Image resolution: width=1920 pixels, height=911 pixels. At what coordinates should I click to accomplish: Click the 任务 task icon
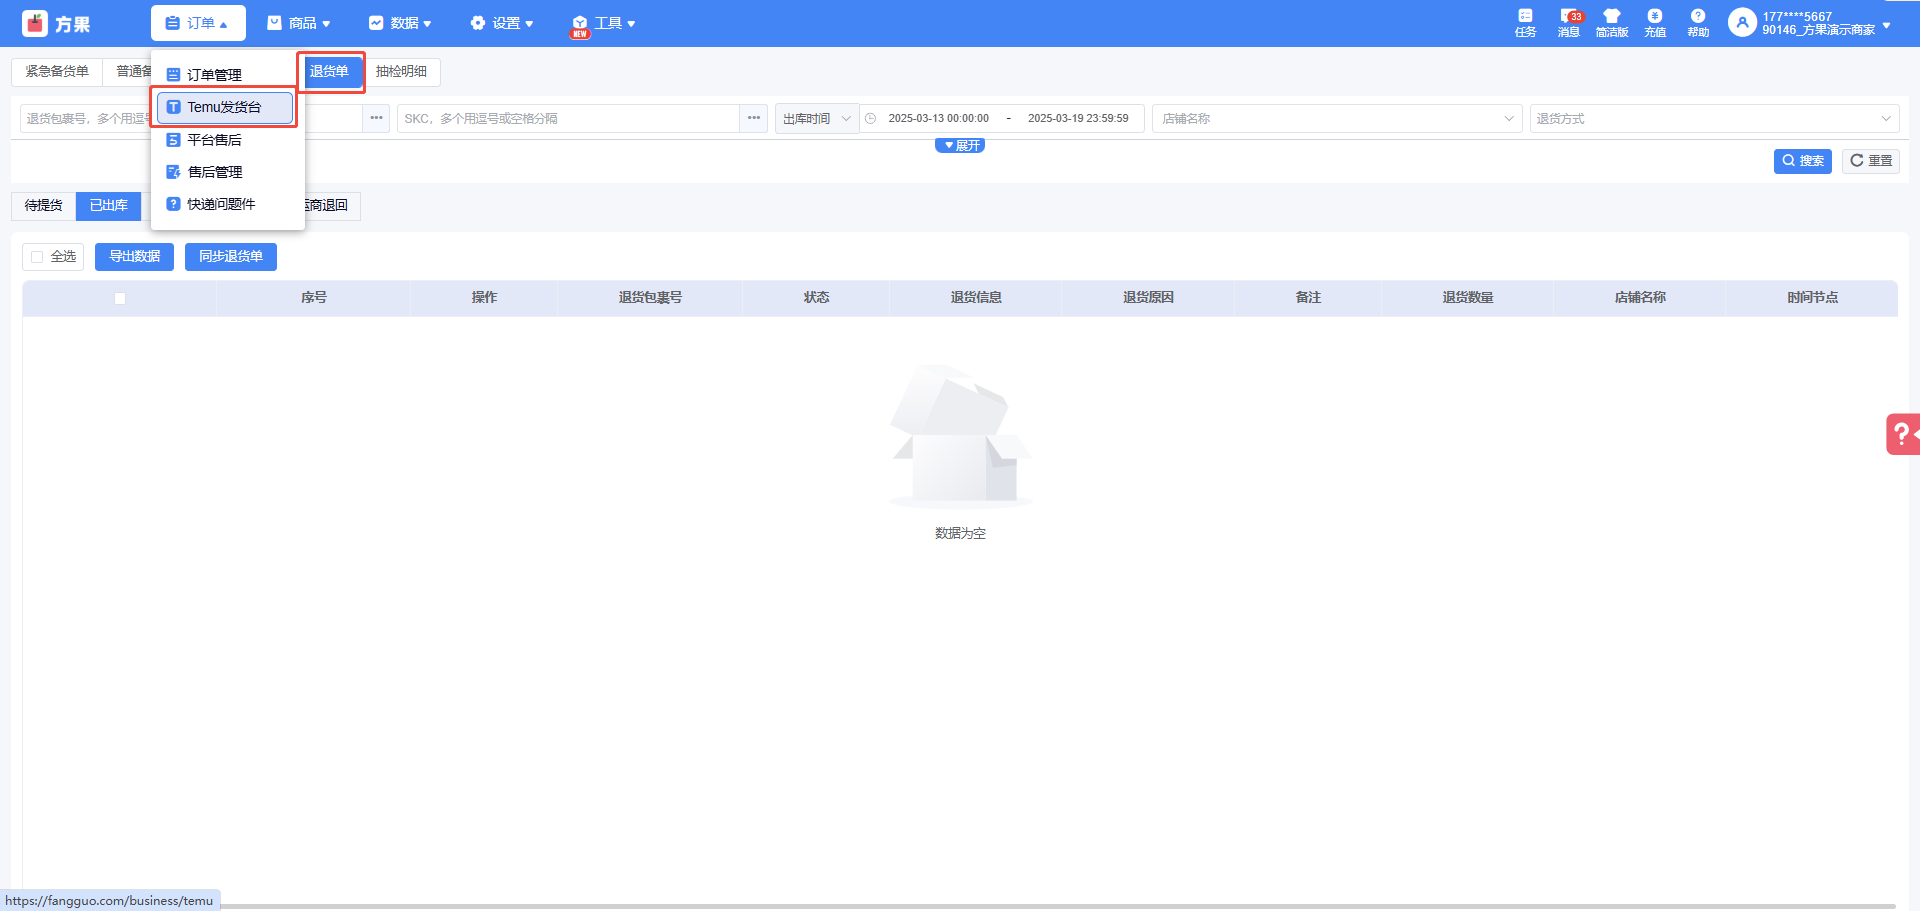pos(1525,17)
